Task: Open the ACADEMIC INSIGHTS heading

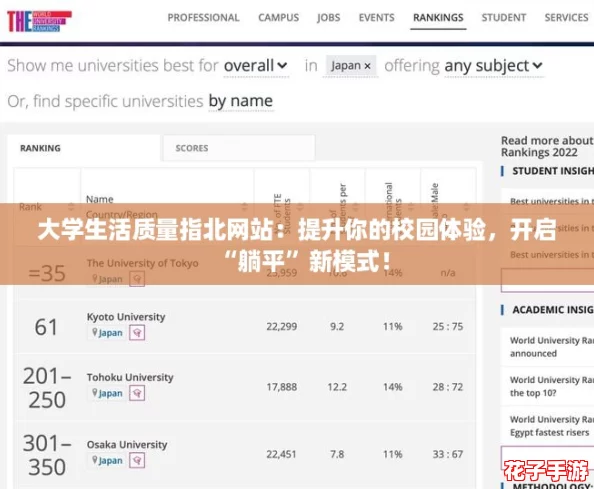Action: pyautogui.click(x=553, y=310)
